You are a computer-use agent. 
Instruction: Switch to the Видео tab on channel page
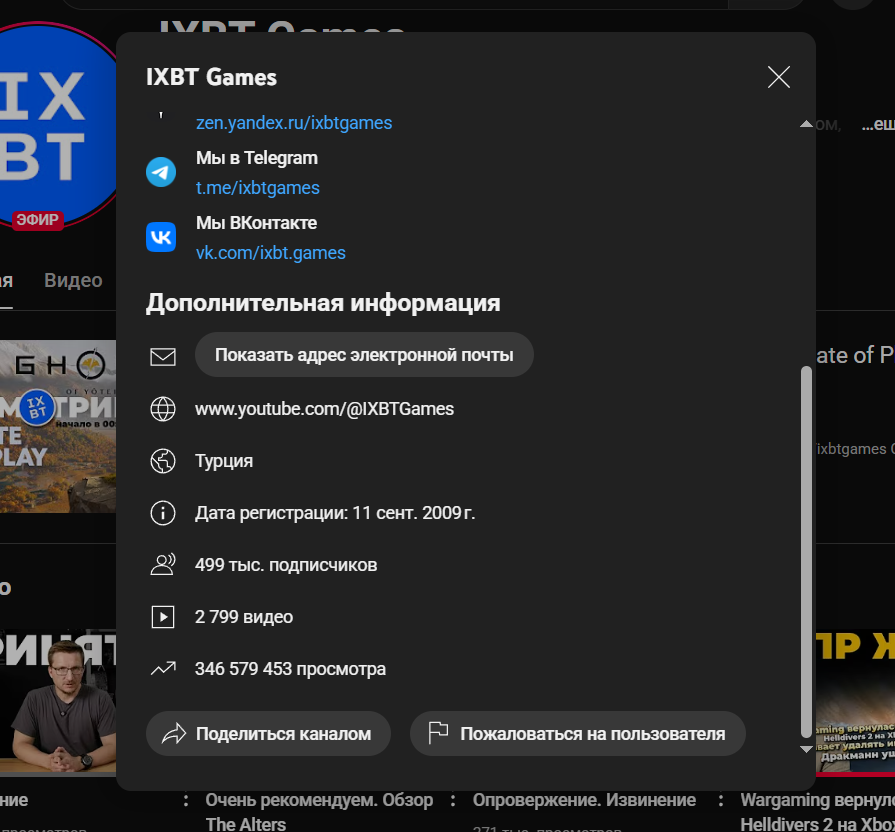coord(73,281)
